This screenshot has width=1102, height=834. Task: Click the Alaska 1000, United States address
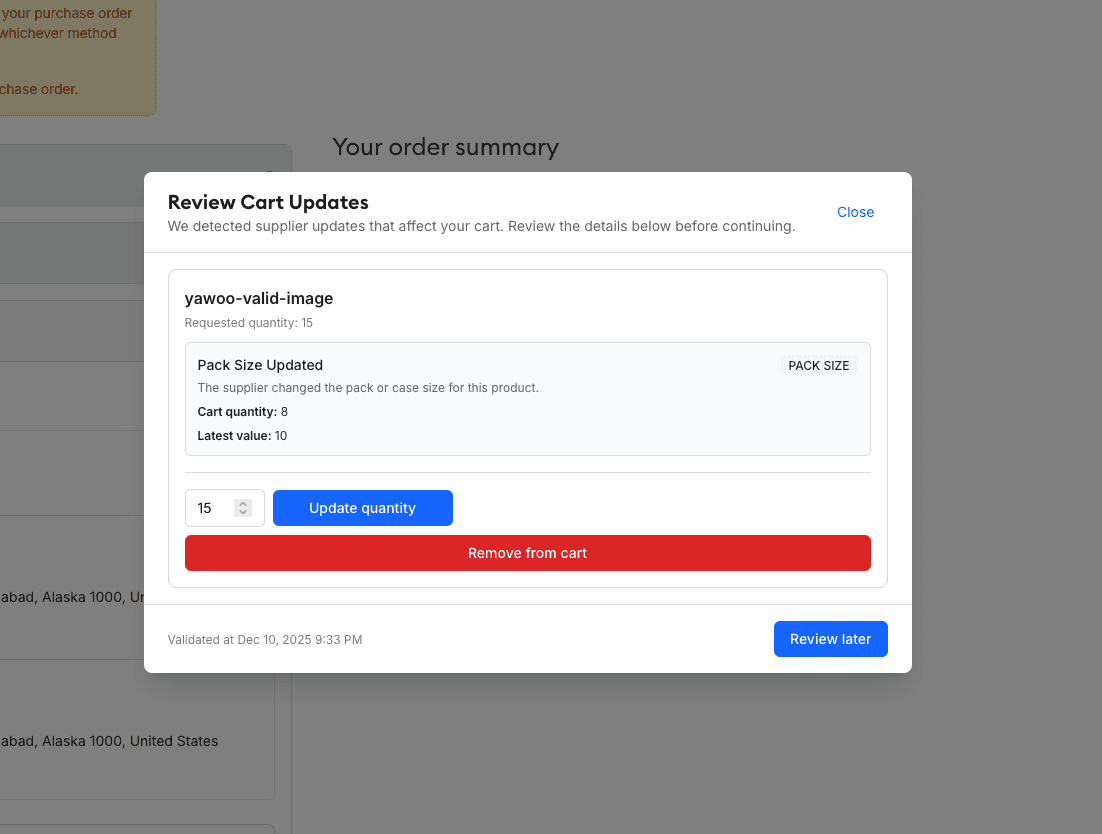108,741
